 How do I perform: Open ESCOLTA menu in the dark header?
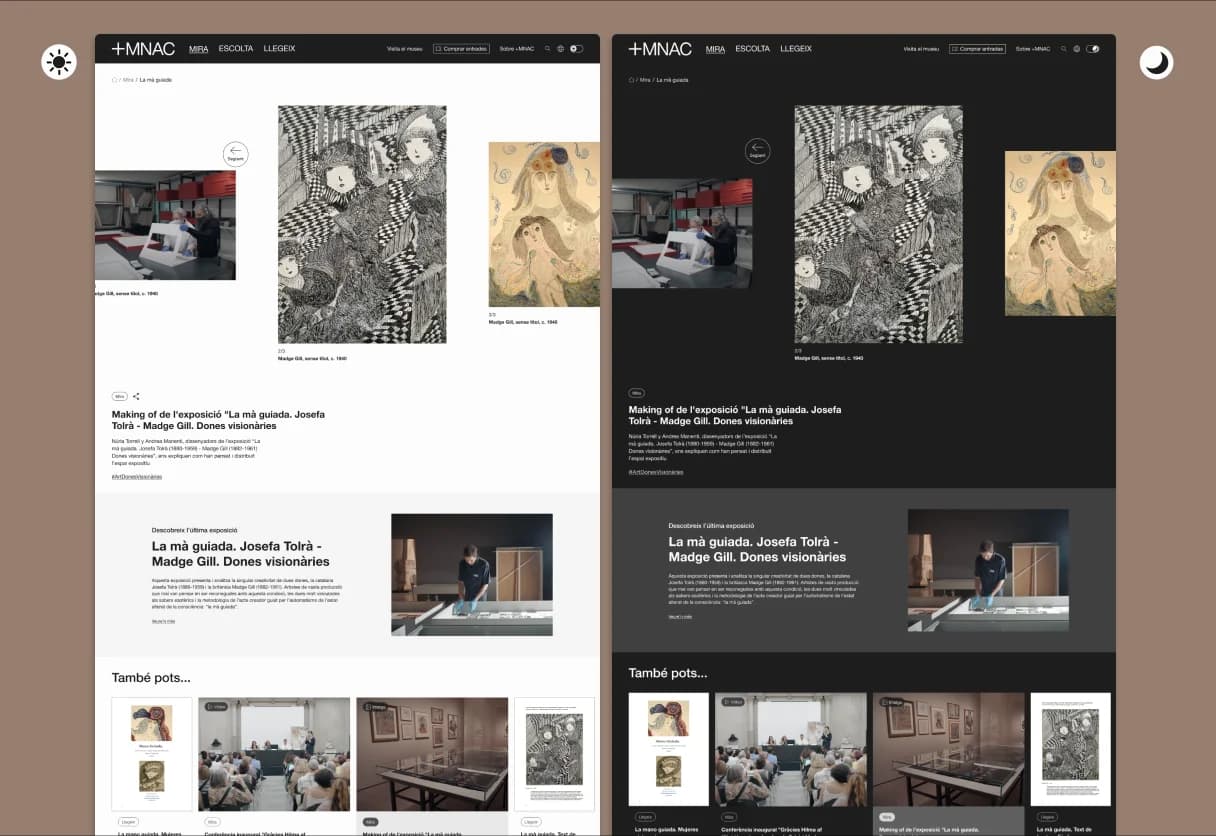753,49
